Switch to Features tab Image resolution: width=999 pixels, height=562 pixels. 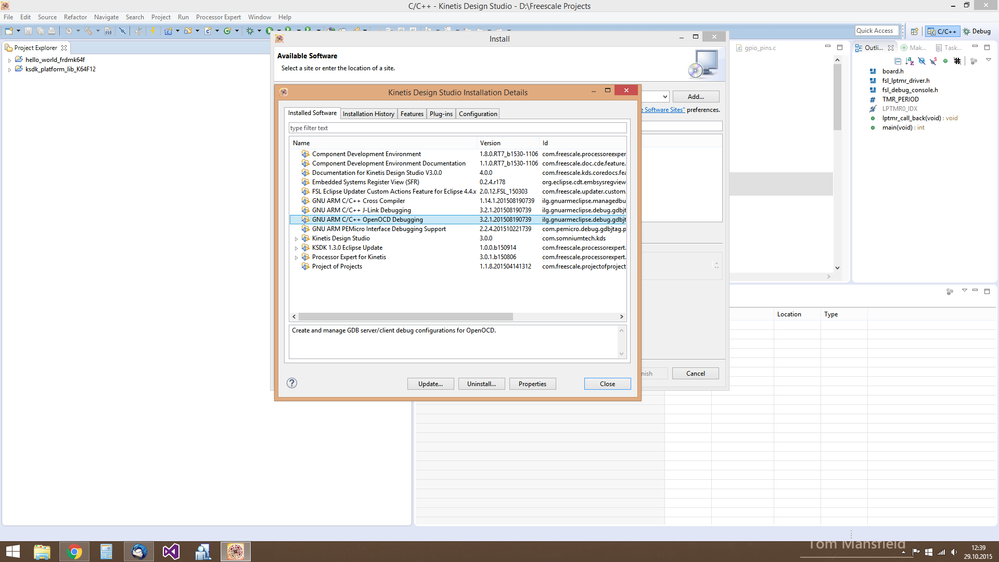click(x=412, y=113)
